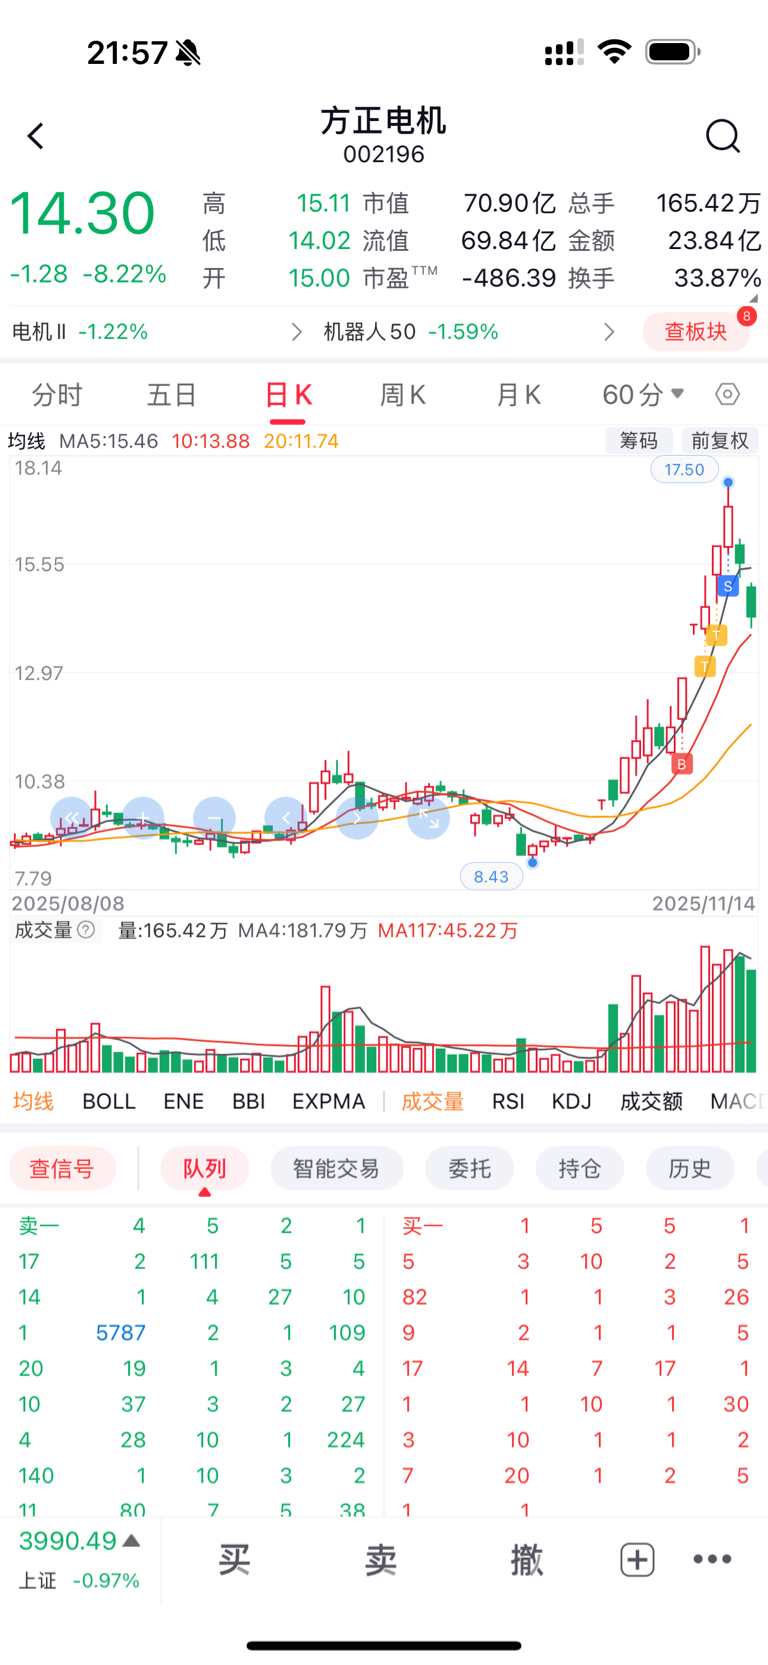Switch to 周K tab
Image resolution: width=768 pixels, height=1665 pixels.
tap(403, 394)
